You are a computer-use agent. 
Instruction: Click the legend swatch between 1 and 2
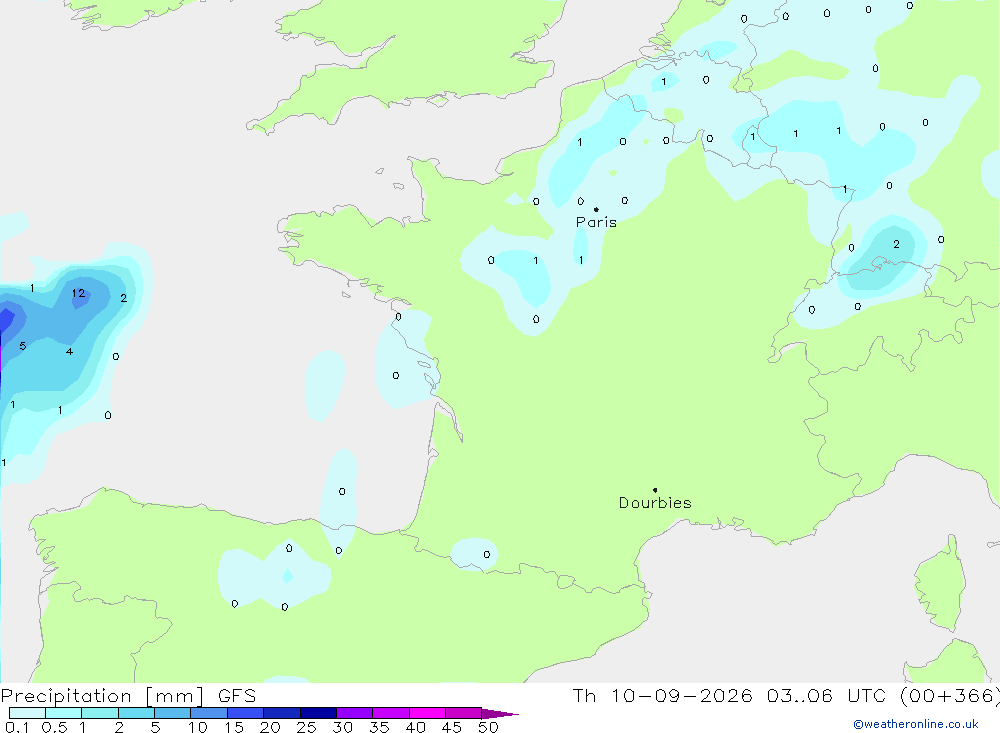pos(100,713)
